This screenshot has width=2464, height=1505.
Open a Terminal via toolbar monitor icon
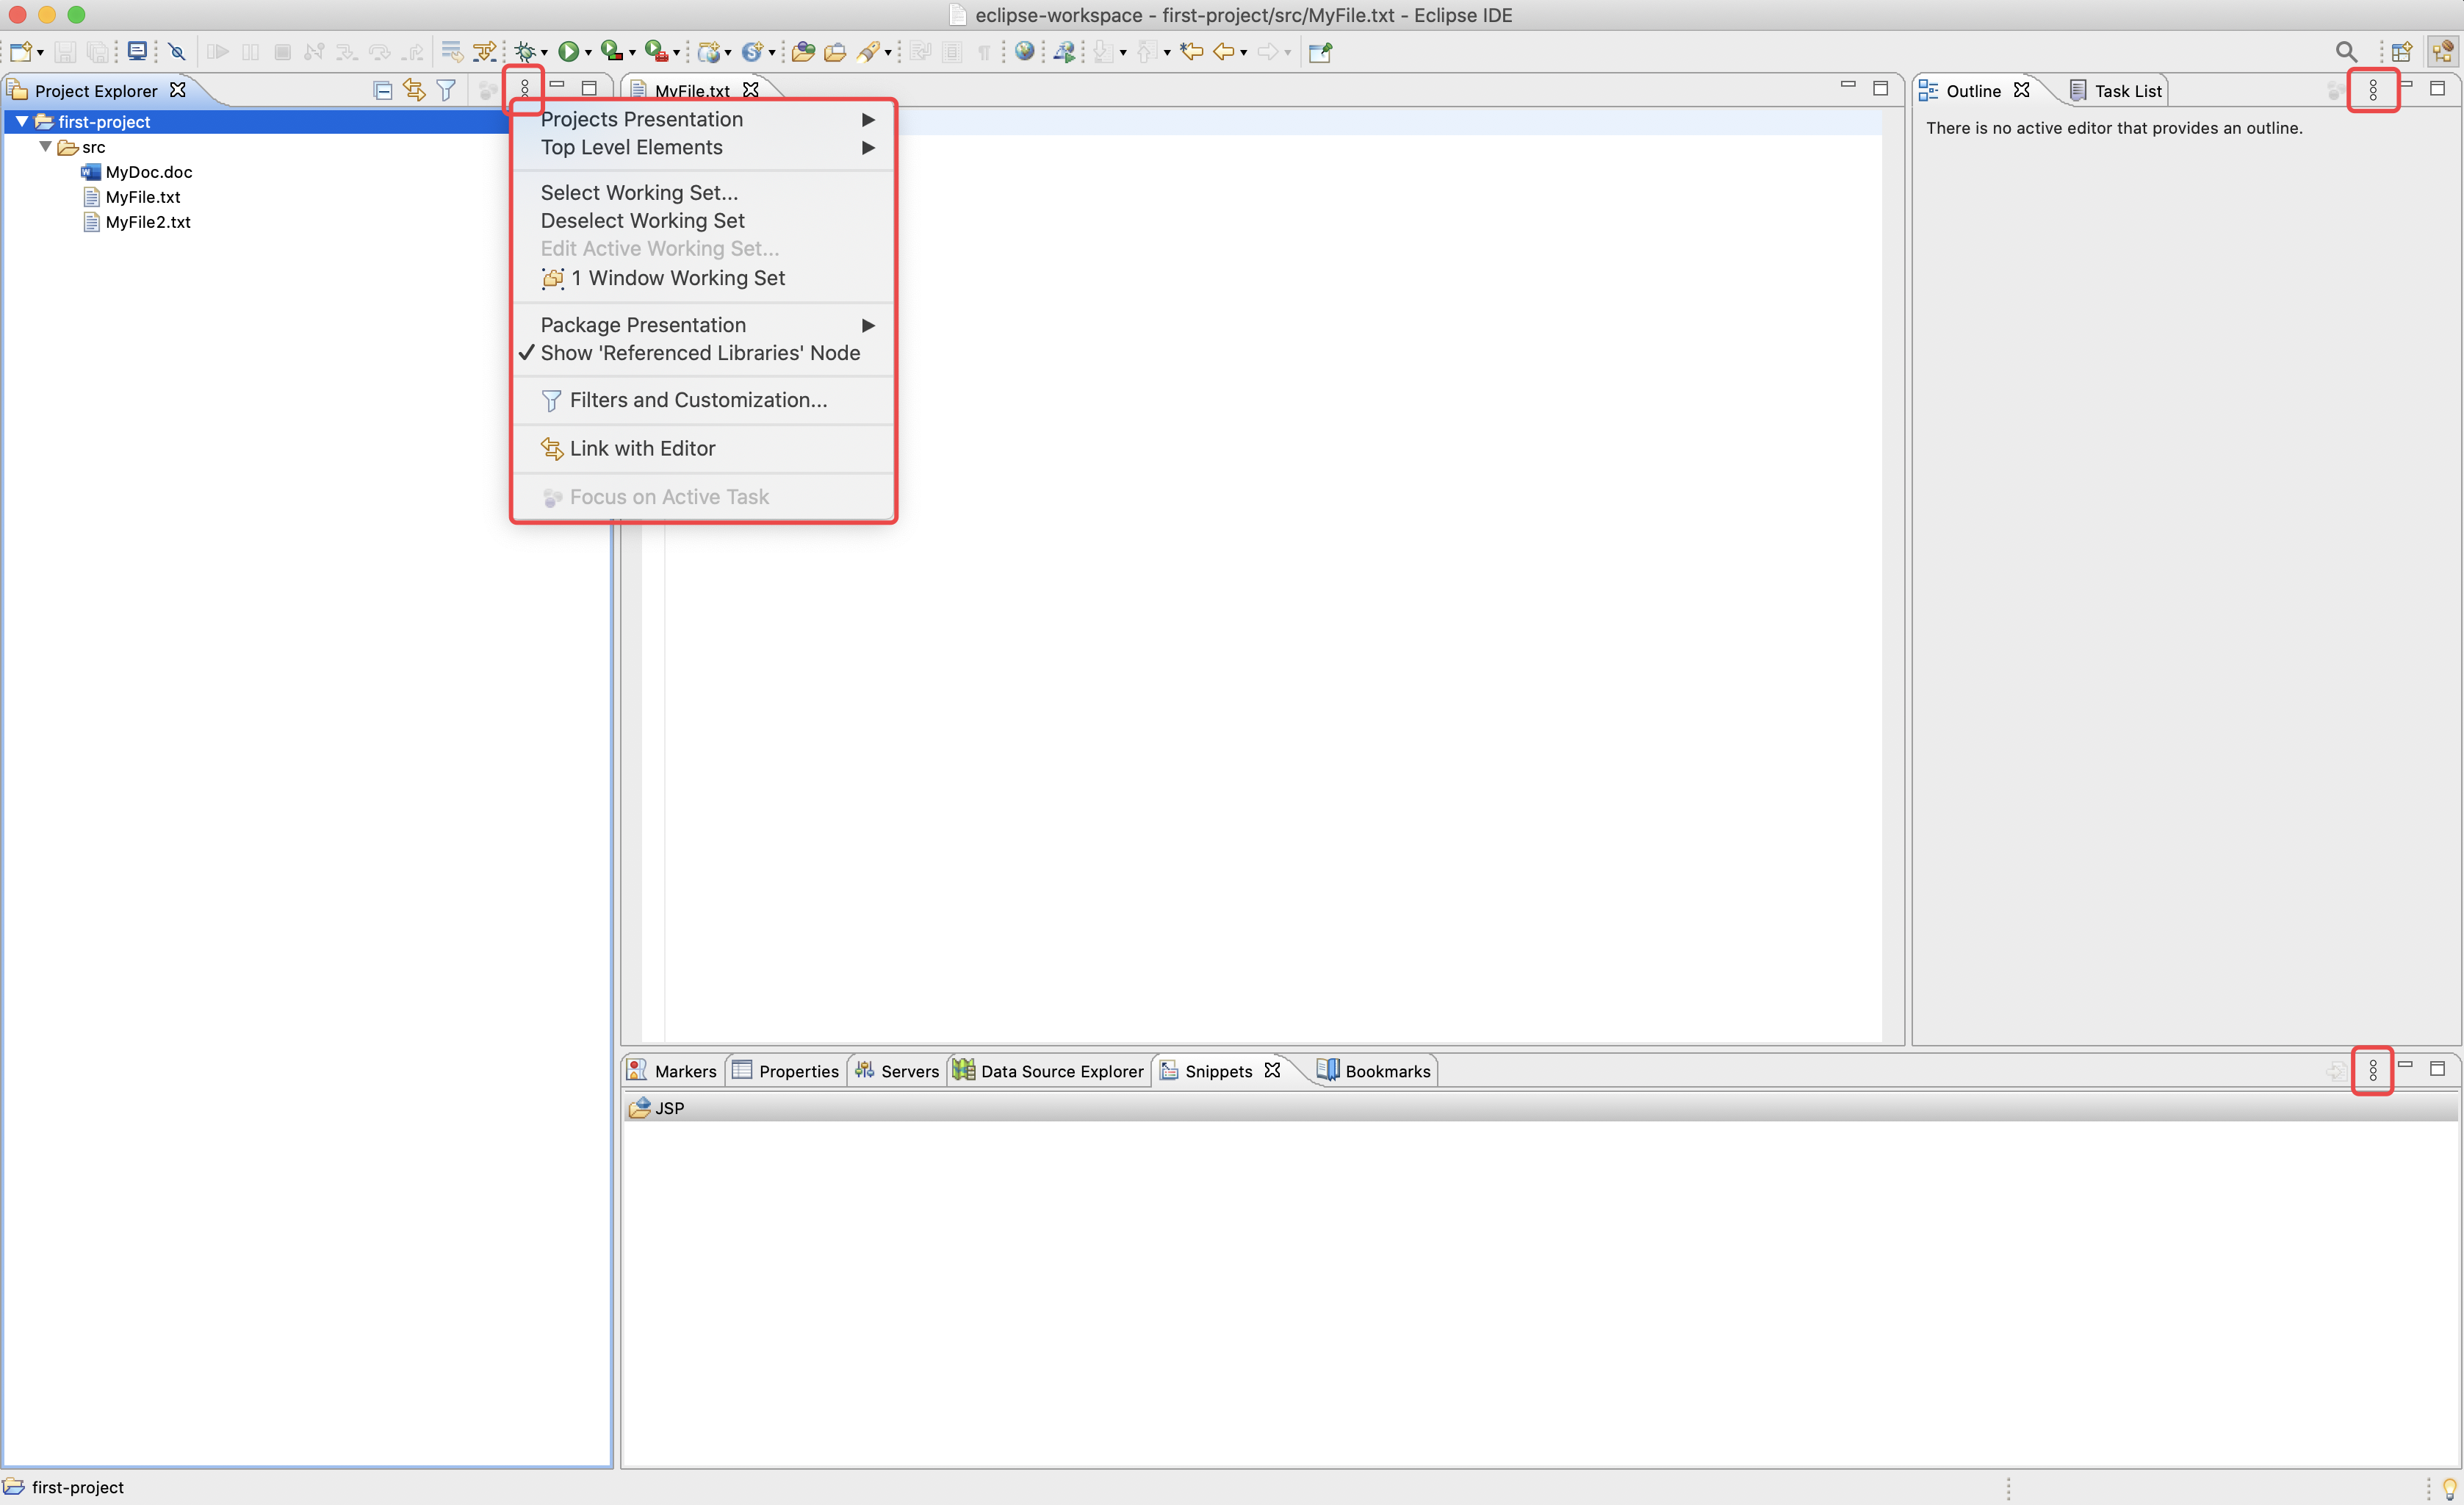tap(138, 51)
